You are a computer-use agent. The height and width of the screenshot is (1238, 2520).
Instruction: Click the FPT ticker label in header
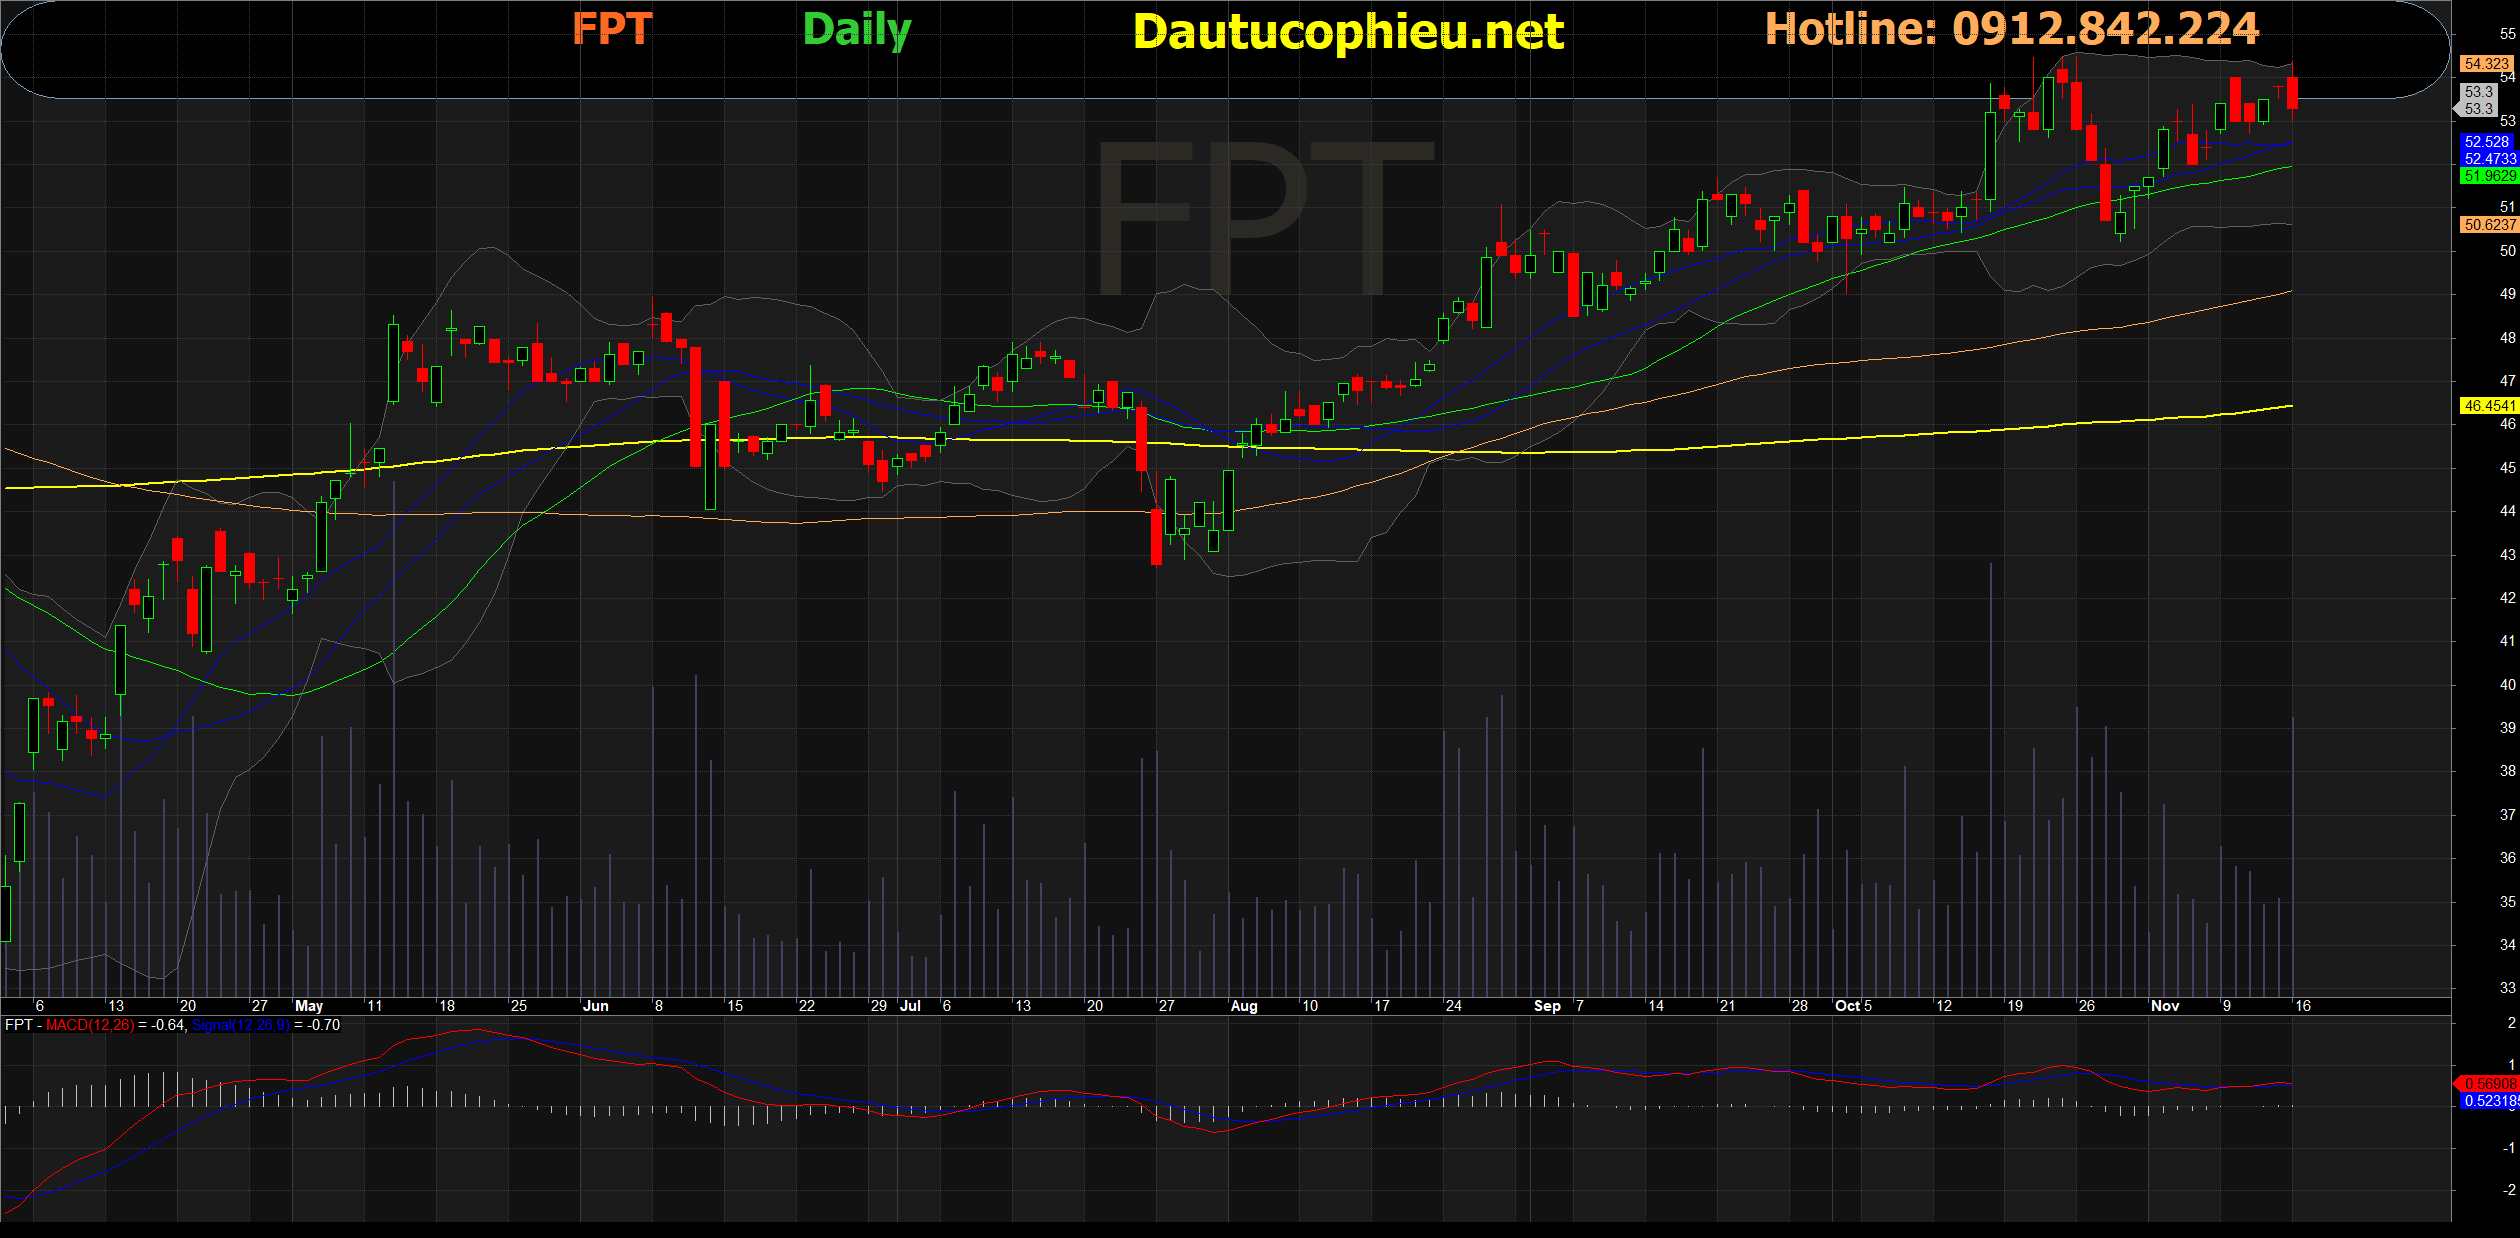pos(612,29)
